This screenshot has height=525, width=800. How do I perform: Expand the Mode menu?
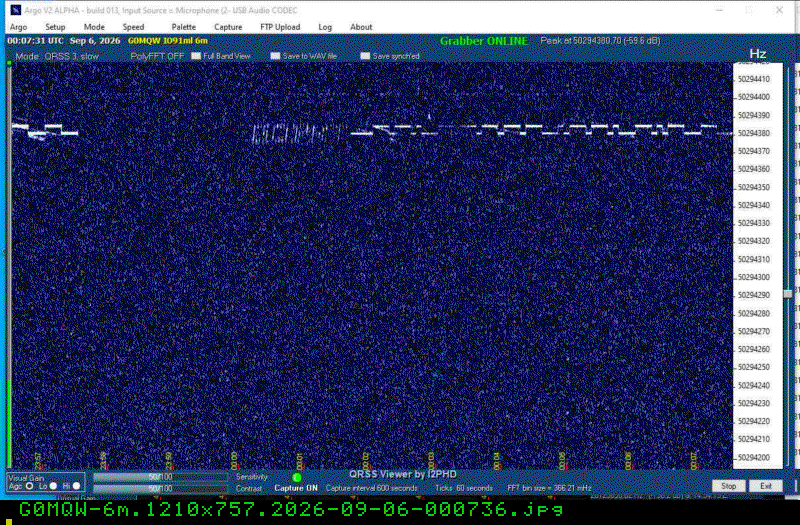tap(94, 27)
